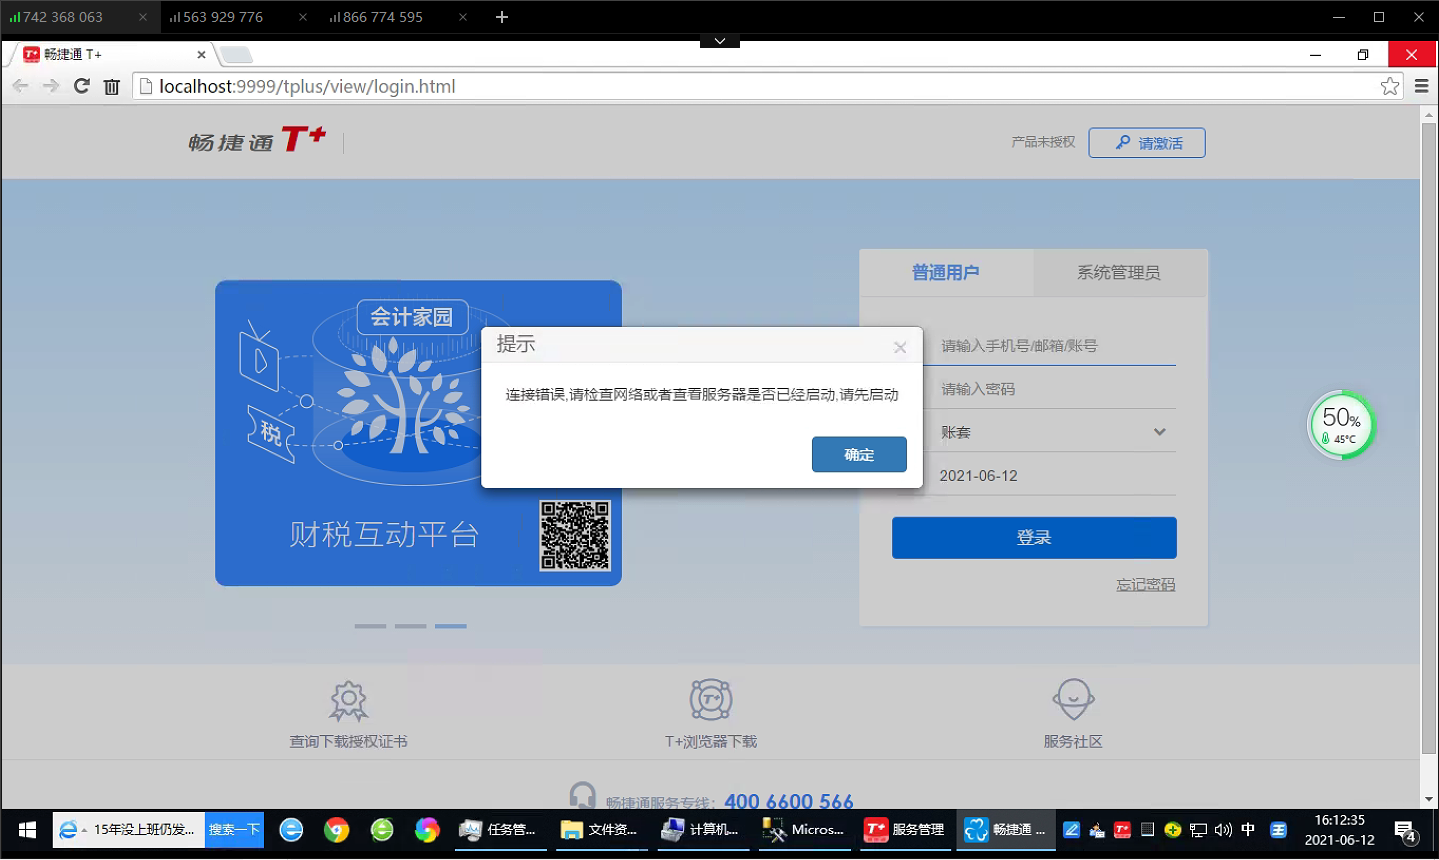The width and height of the screenshot is (1439, 860).
Task: Open the browser hamburger menu
Action: pyautogui.click(x=1421, y=86)
